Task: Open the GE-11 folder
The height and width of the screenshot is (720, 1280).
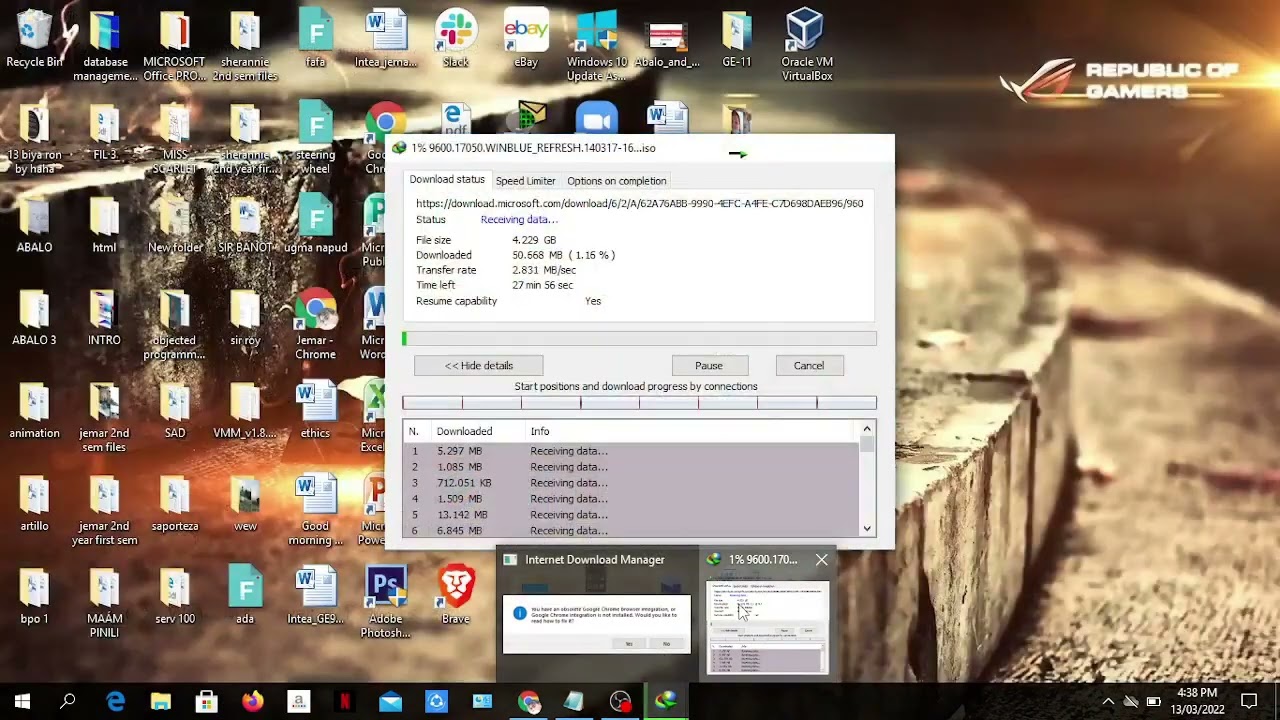Action: pos(737,38)
